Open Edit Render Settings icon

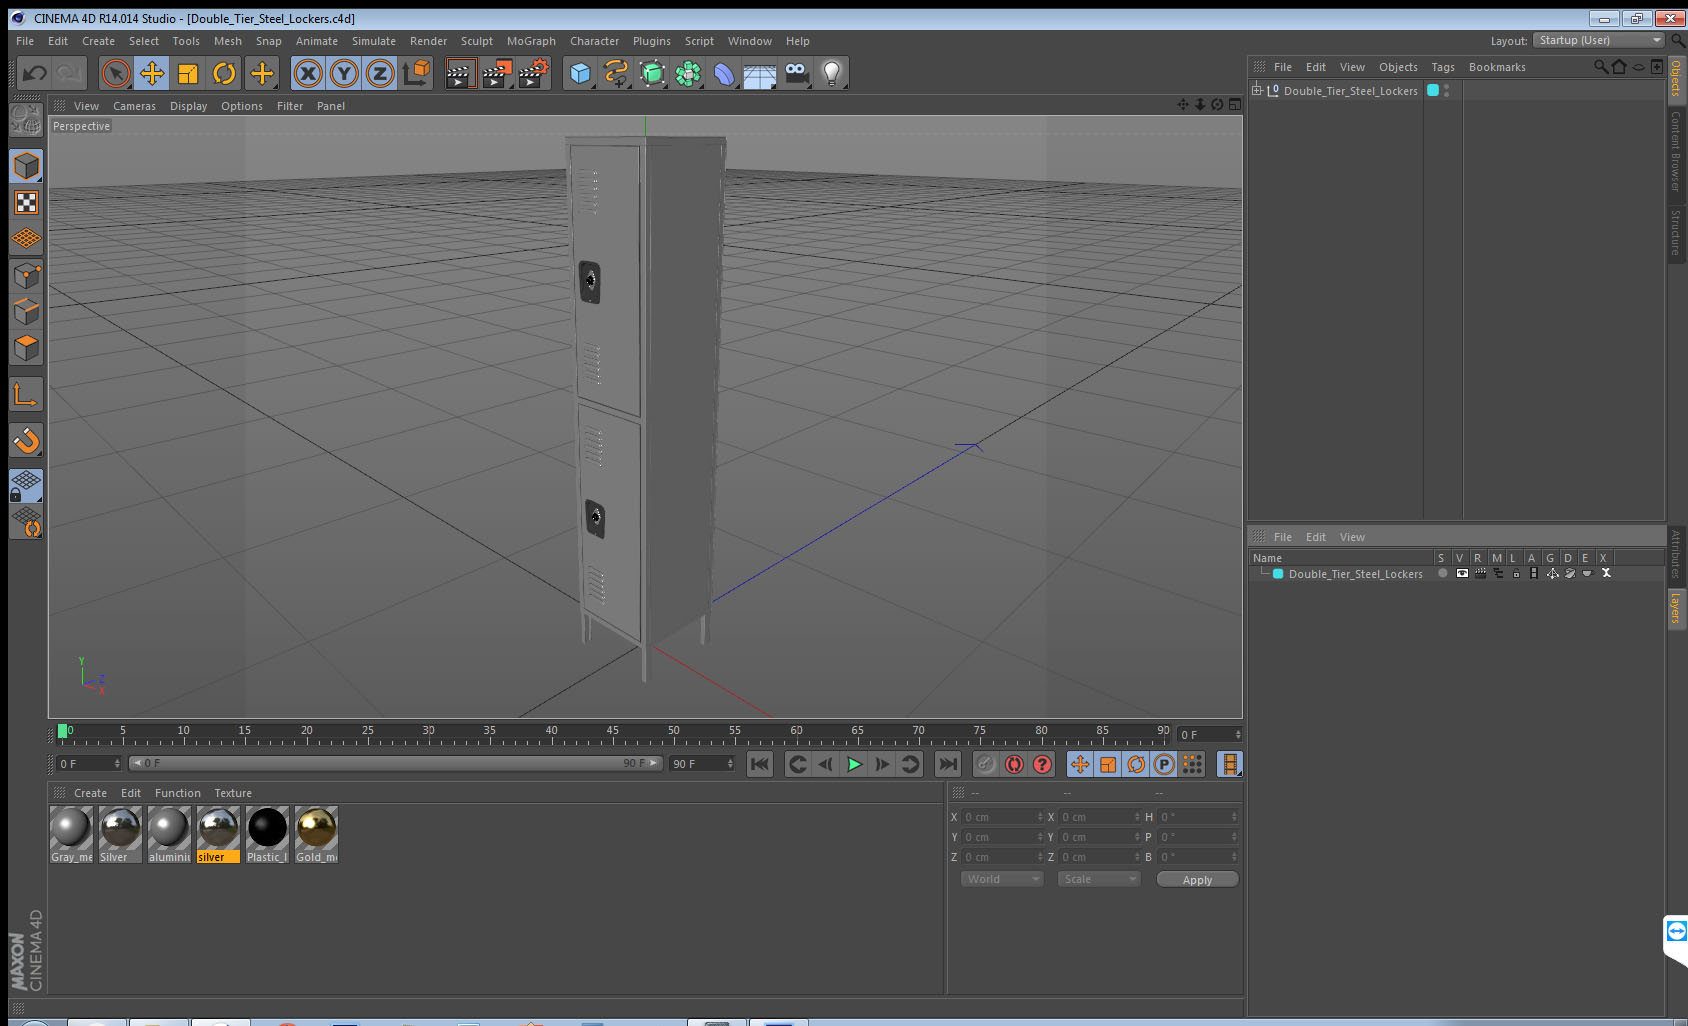click(x=534, y=73)
